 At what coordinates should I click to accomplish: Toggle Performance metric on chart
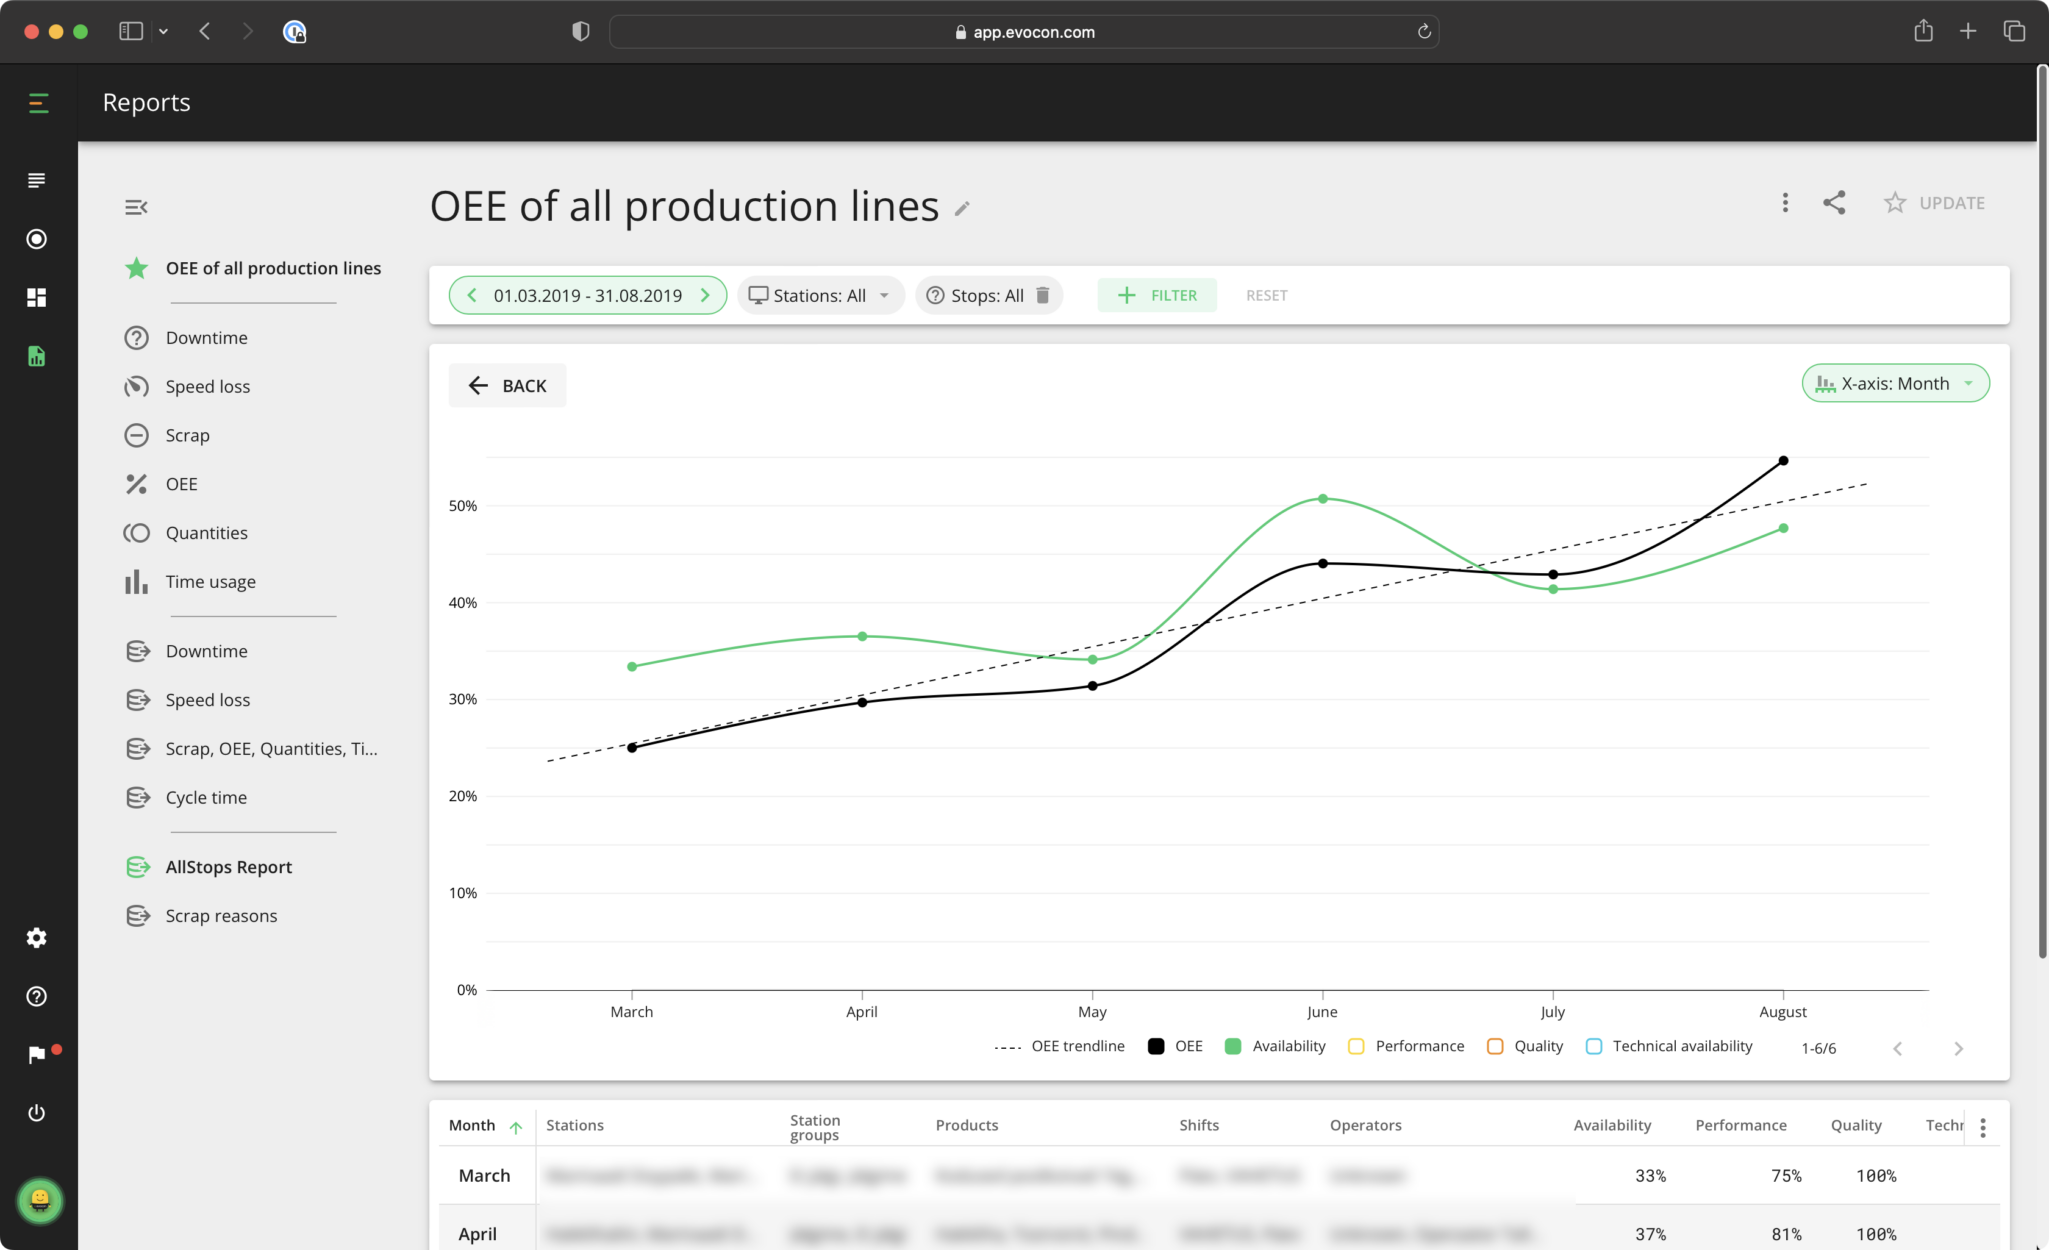click(x=1404, y=1045)
